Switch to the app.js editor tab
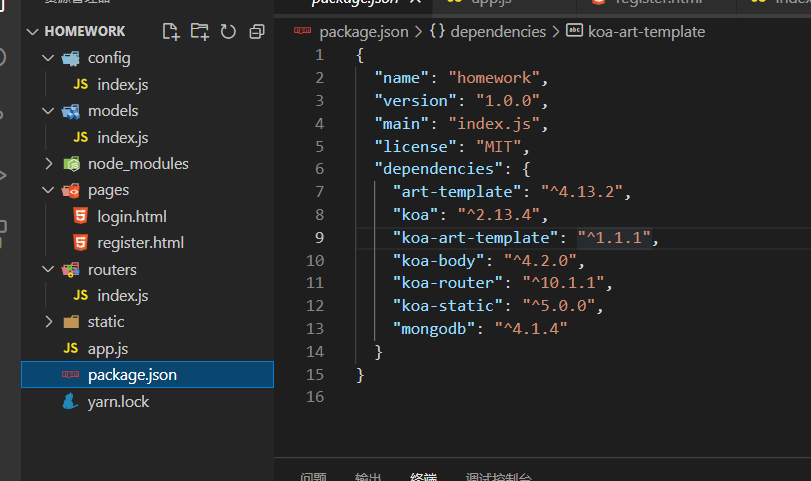This screenshot has width=811, height=481. click(490, 2)
